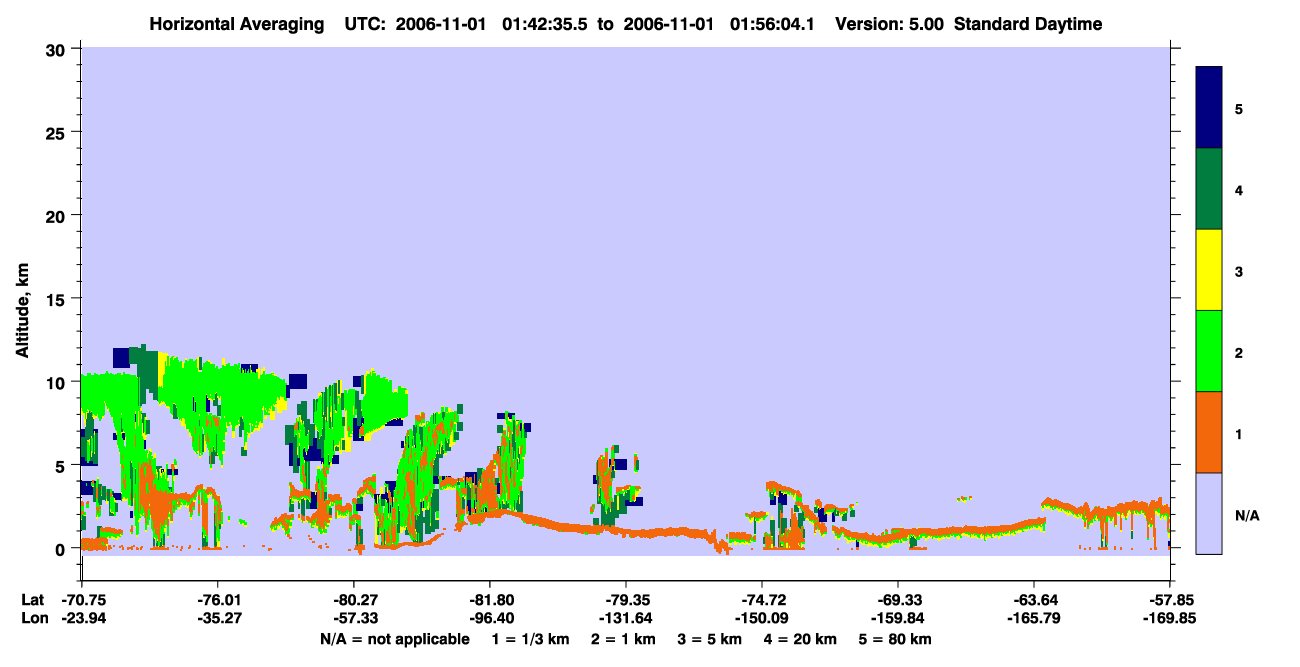Click longitude value -96.40
The width and height of the screenshot is (1300, 667).
point(490,618)
